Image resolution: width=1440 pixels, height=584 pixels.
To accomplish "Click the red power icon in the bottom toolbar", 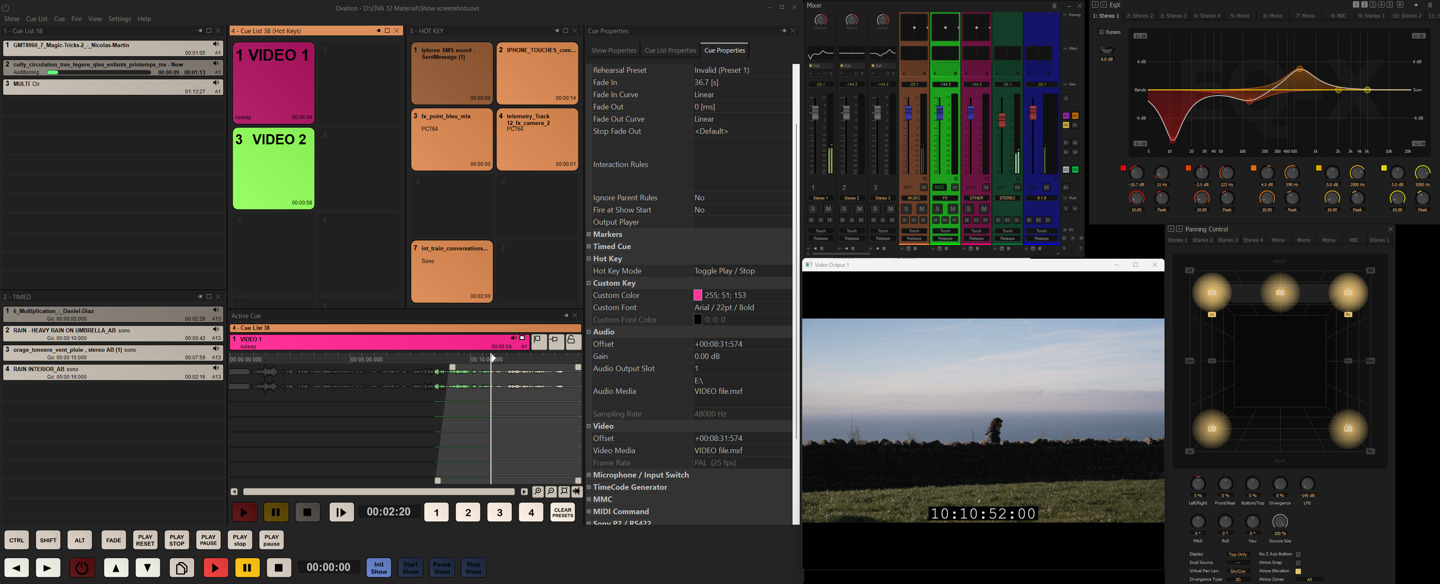I will click(80, 567).
